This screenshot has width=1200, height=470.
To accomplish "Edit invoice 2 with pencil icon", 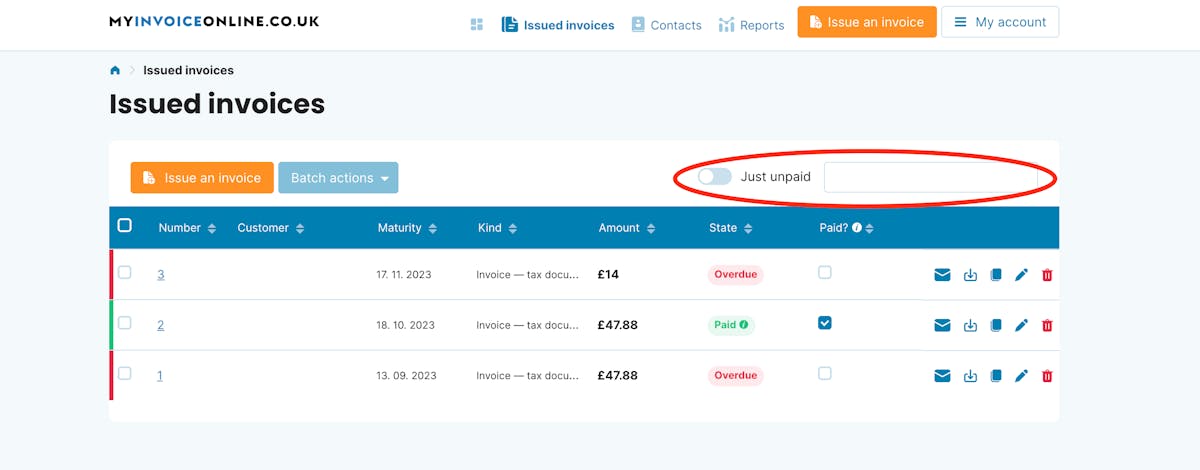I will pyautogui.click(x=1021, y=325).
